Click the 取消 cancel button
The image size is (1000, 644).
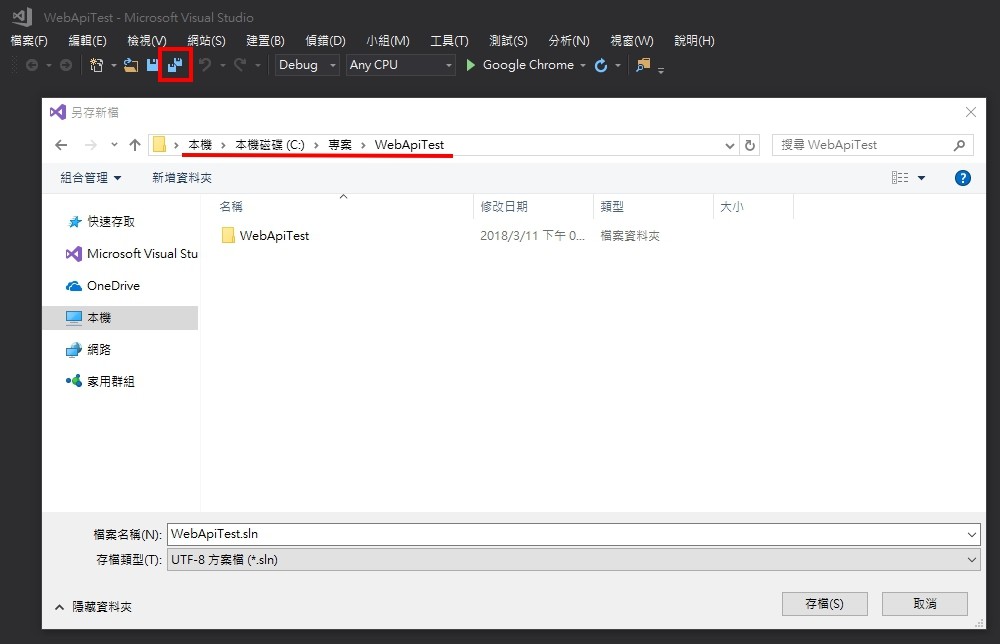pyautogui.click(x=925, y=604)
